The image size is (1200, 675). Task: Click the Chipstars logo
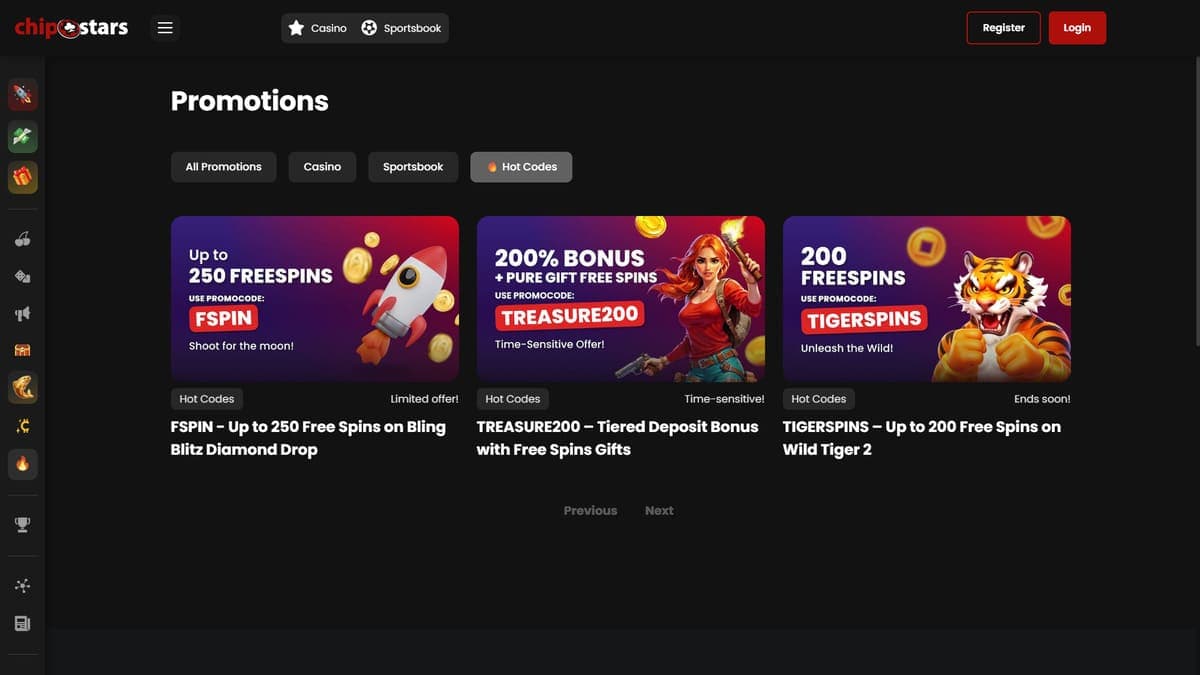(71, 28)
